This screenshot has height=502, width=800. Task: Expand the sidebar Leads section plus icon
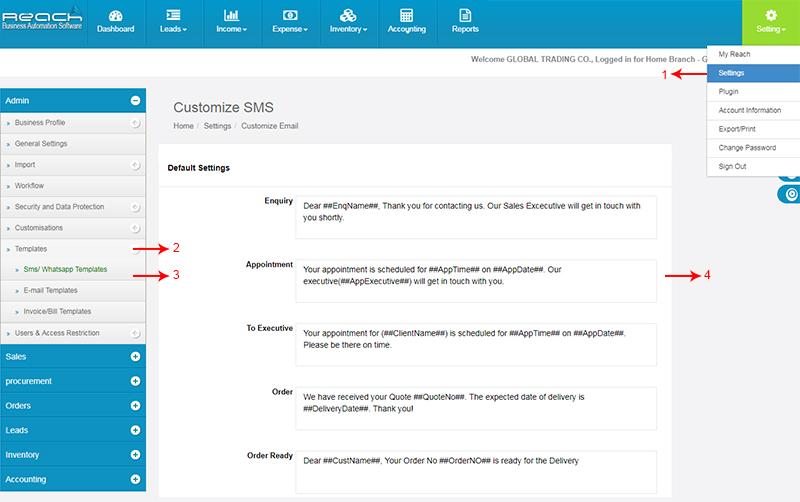(135, 430)
